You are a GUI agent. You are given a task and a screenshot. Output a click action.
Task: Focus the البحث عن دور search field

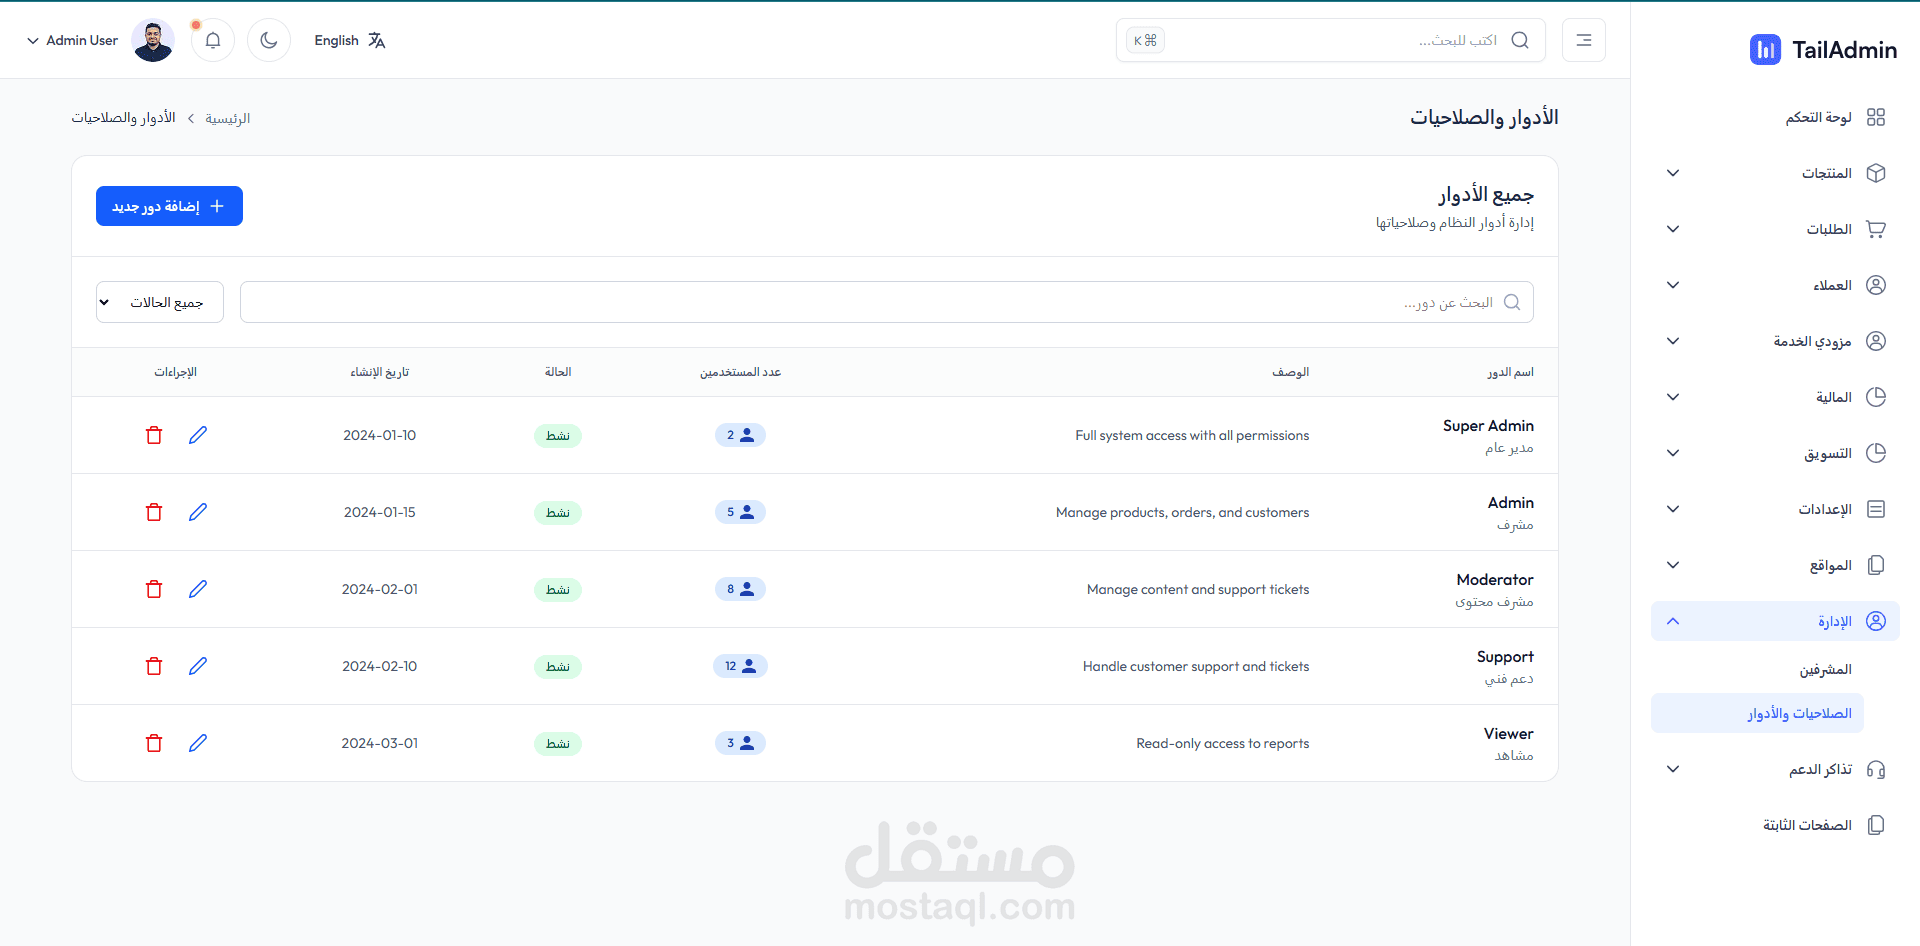coord(887,302)
